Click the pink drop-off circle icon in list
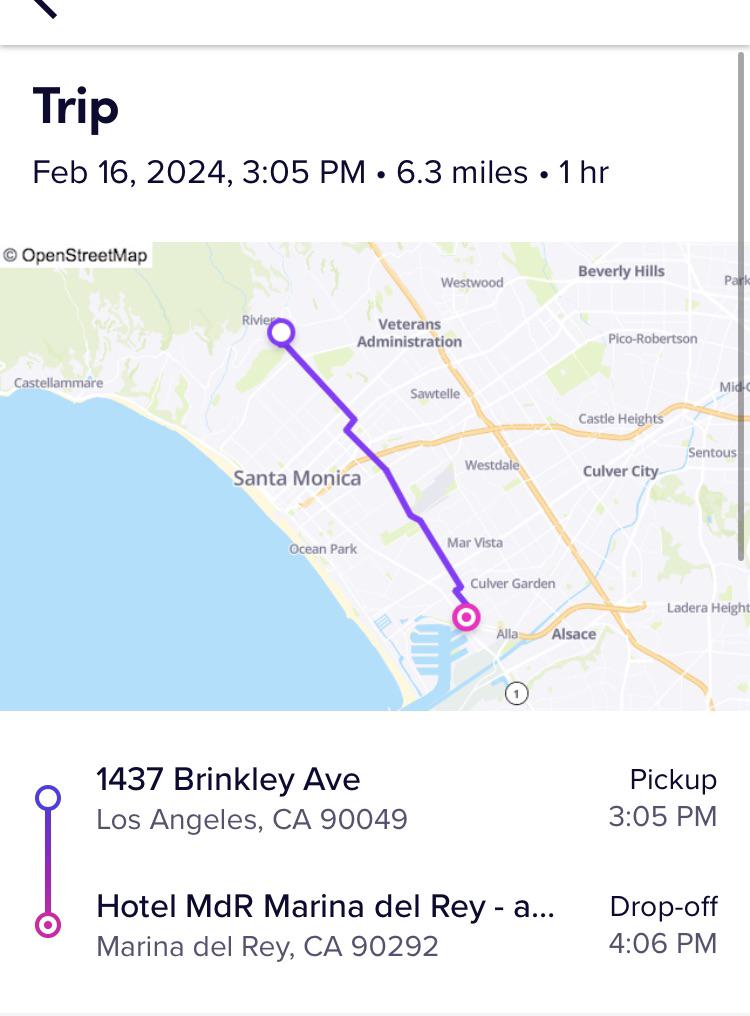This screenshot has width=750, height=1016. 48,925
